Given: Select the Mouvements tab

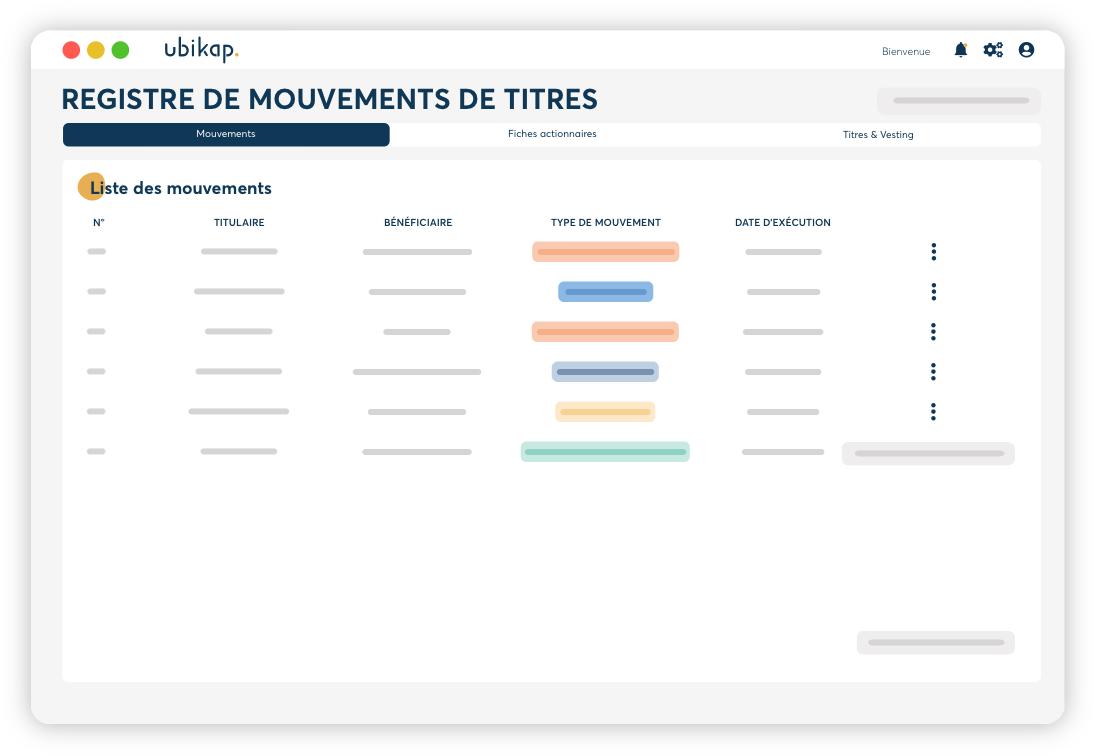Looking at the screenshot, I should pyautogui.click(x=226, y=133).
